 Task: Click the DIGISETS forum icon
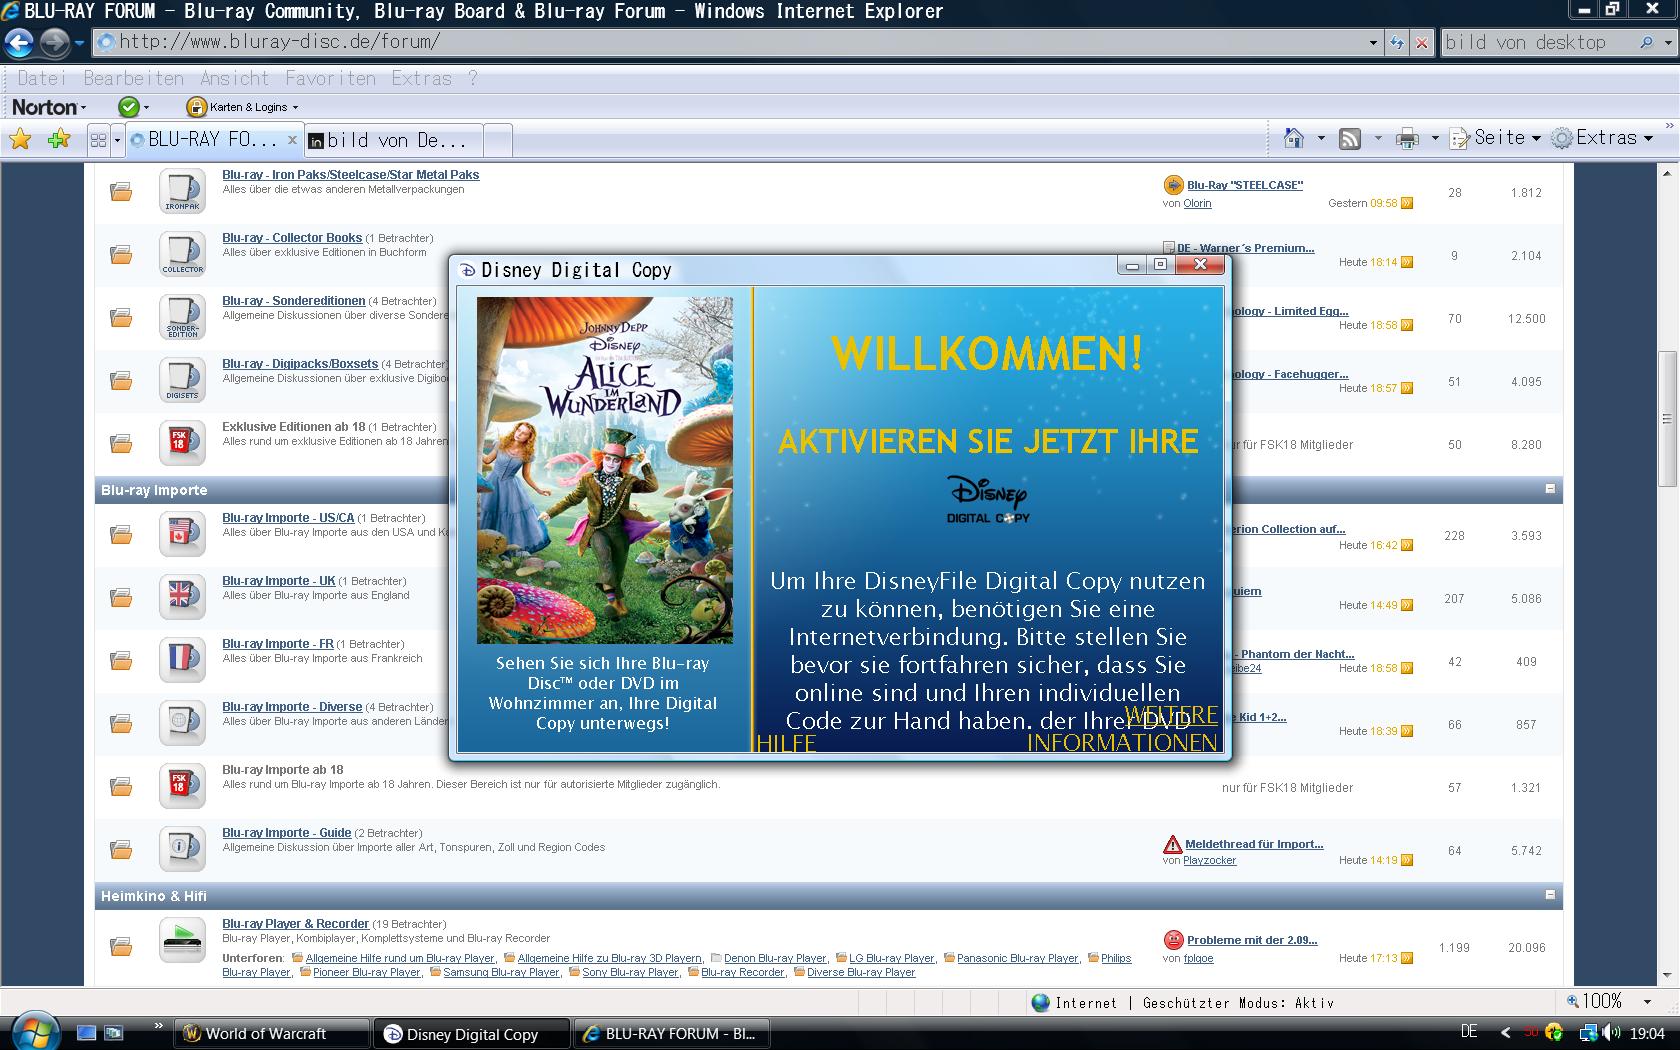(182, 380)
